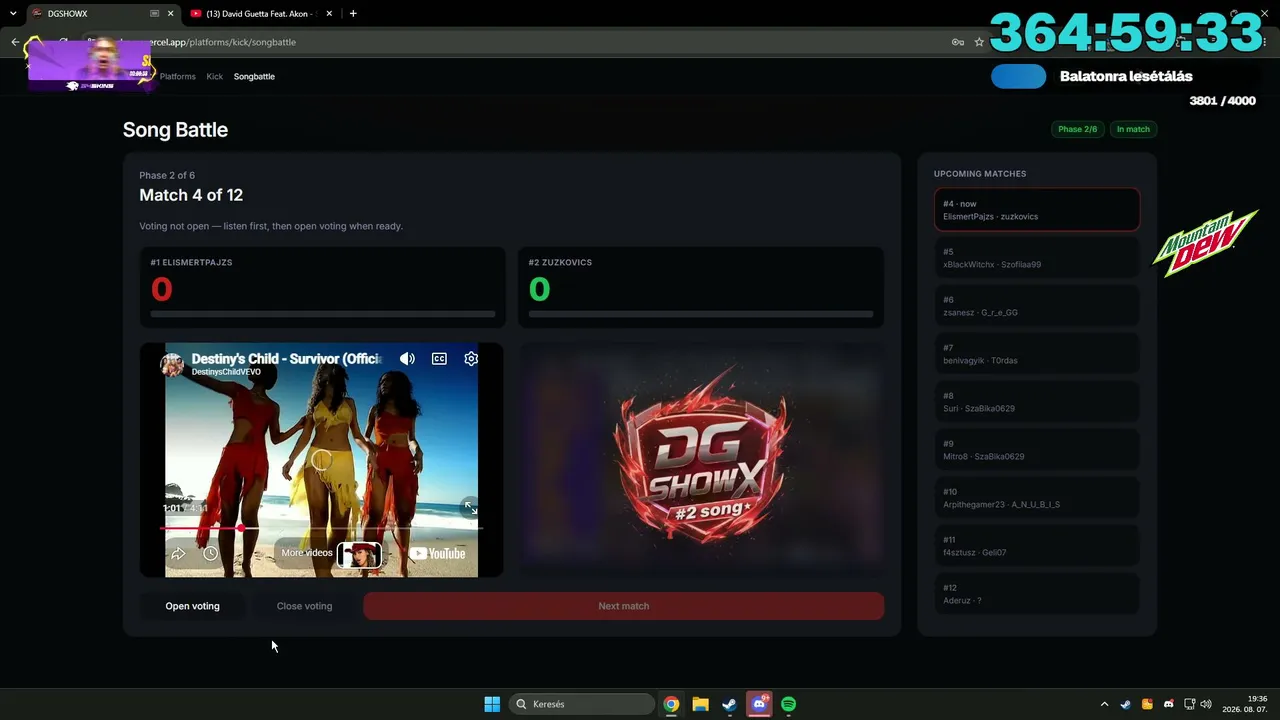Reveal the hidden #2 song cover
This screenshot has width=1280, height=720.
(701, 460)
